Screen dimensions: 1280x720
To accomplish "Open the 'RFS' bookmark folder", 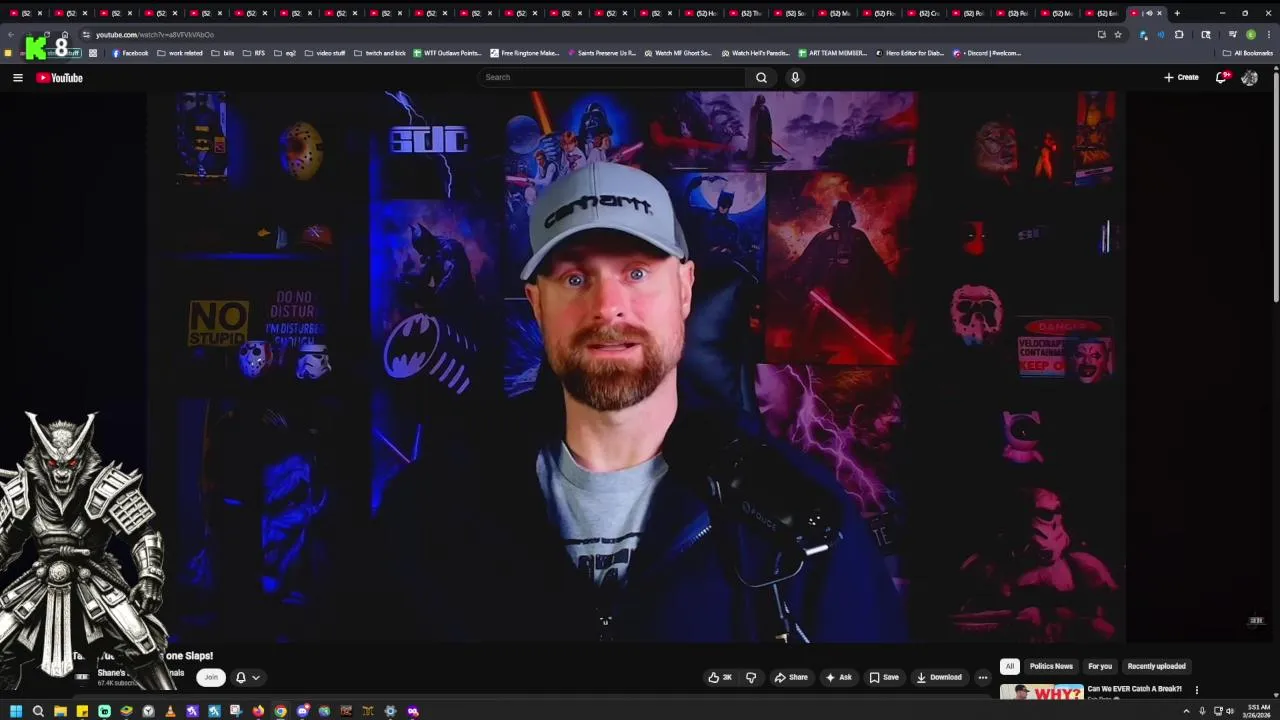I will point(253,53).
